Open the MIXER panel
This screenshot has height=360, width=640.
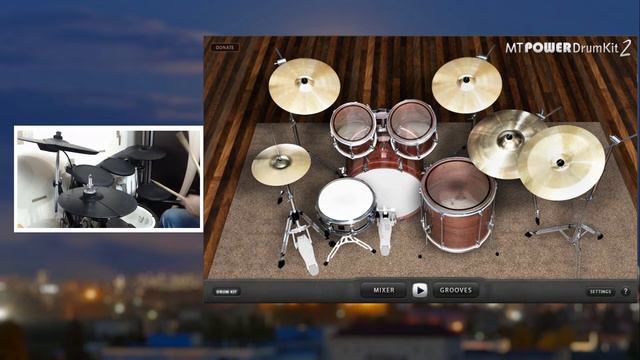coord(384,290)
